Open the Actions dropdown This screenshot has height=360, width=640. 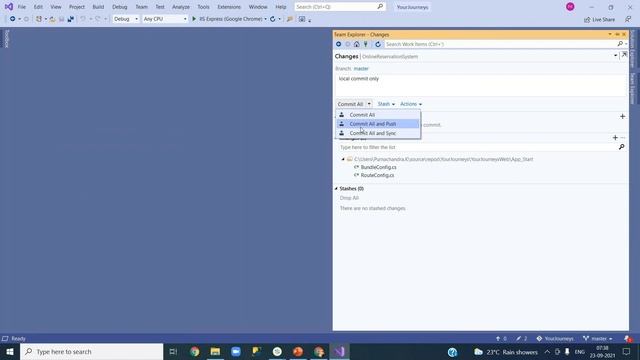click(411, 104)
